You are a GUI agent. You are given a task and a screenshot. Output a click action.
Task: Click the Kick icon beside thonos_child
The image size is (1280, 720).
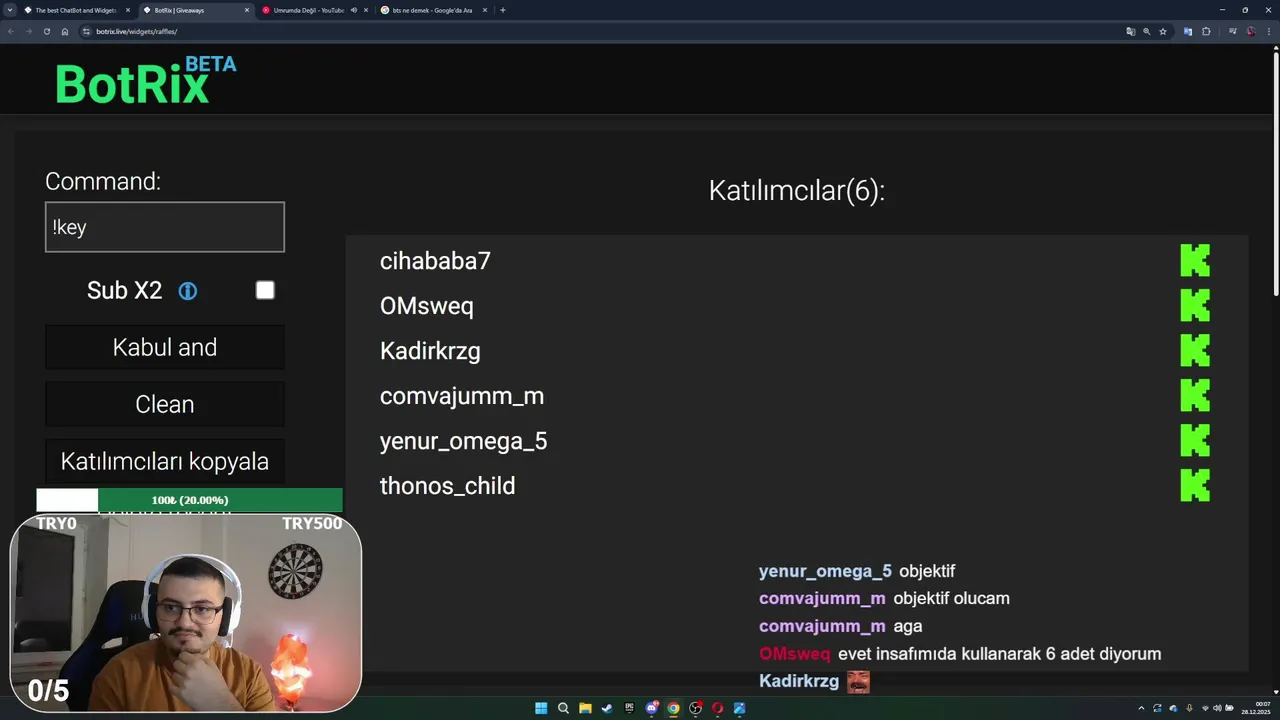click(1195, 486)
